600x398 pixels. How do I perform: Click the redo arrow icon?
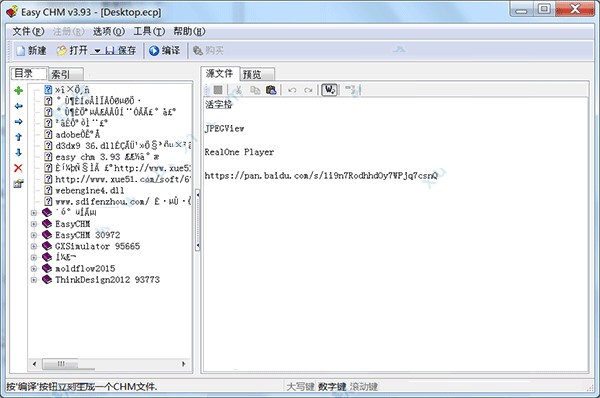[308, 90]
